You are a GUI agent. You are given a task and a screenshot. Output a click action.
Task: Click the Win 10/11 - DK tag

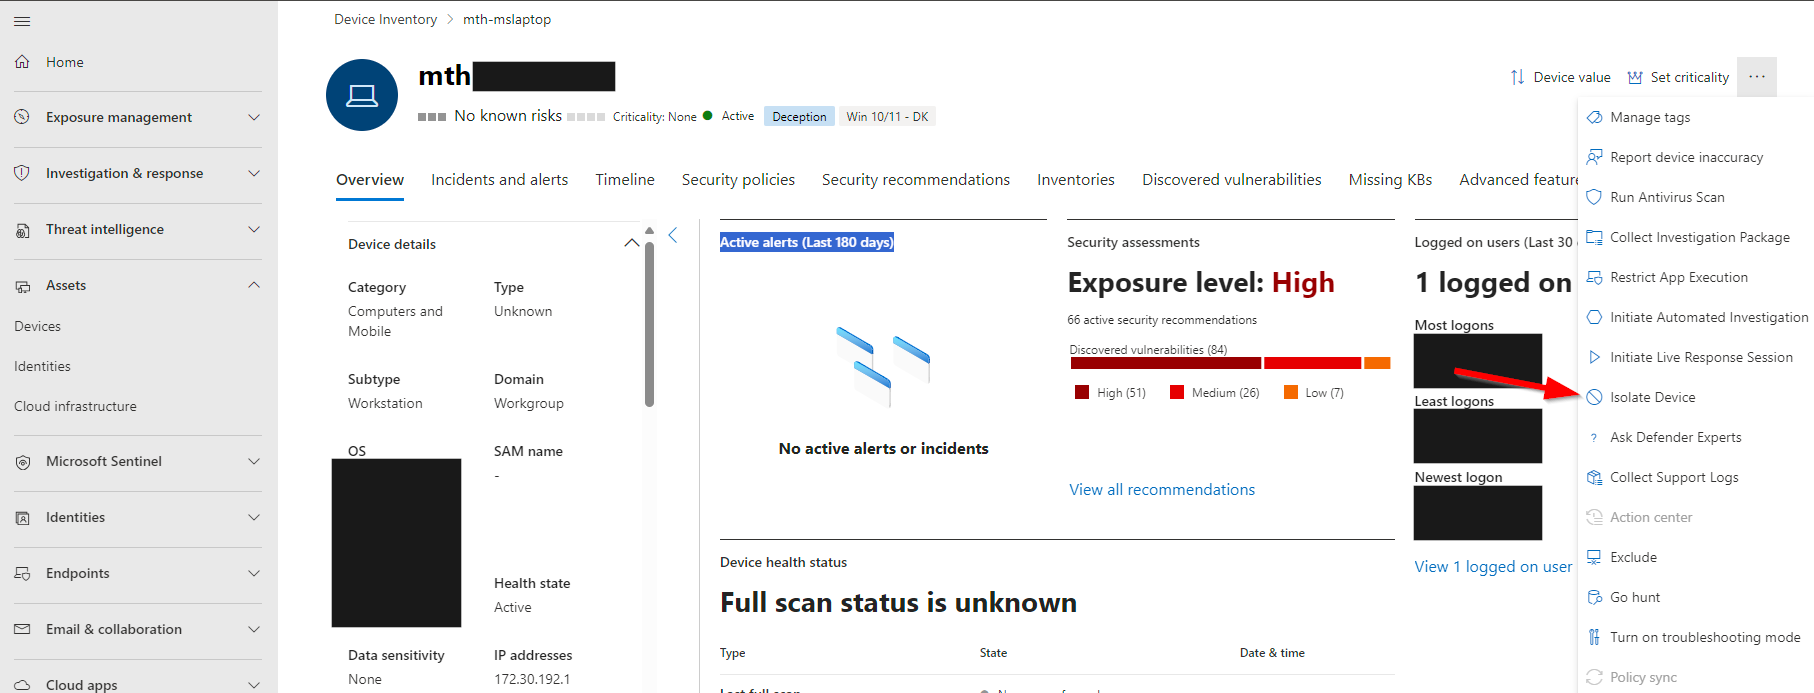pos(887,117)
